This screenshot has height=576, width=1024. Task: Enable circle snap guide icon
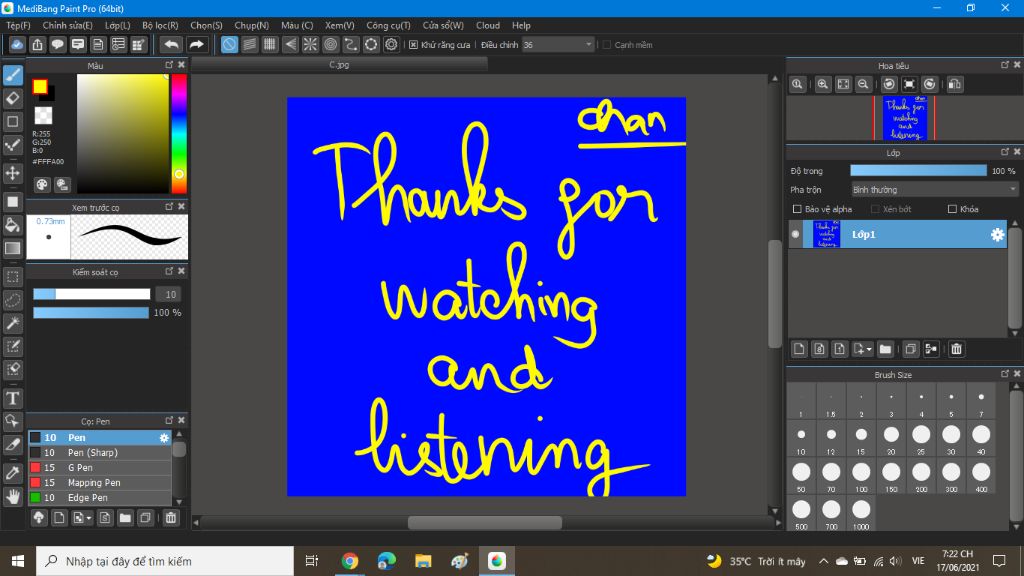tap(330, 44)
